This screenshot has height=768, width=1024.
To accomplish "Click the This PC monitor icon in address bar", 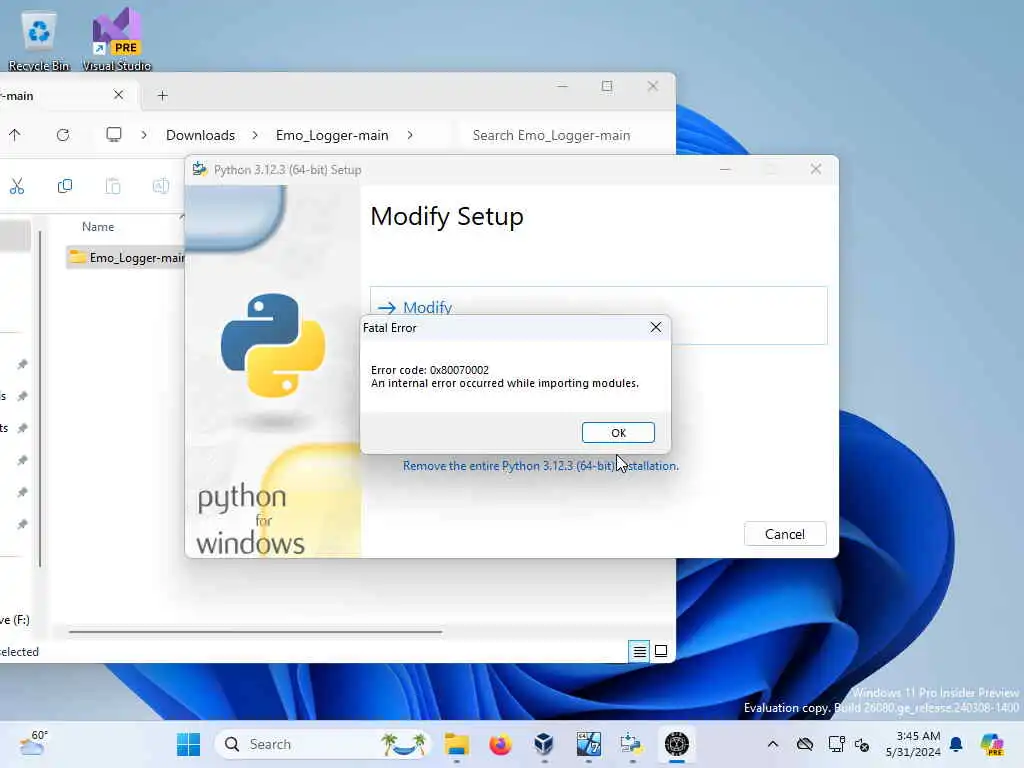I will click(x=114, y=135).
